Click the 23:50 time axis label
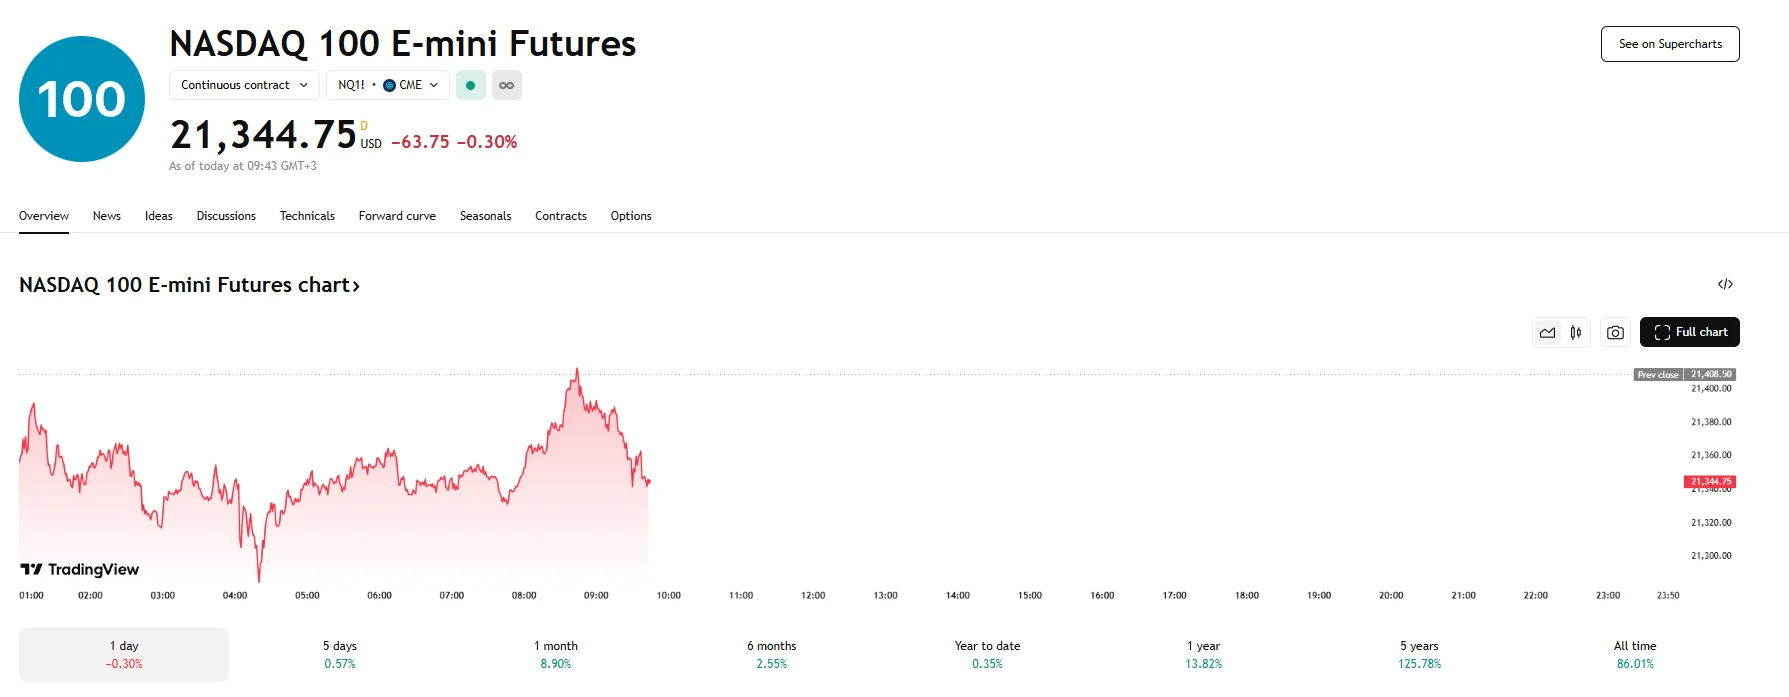1789x697 pixels. click(x=1668, y=596)
